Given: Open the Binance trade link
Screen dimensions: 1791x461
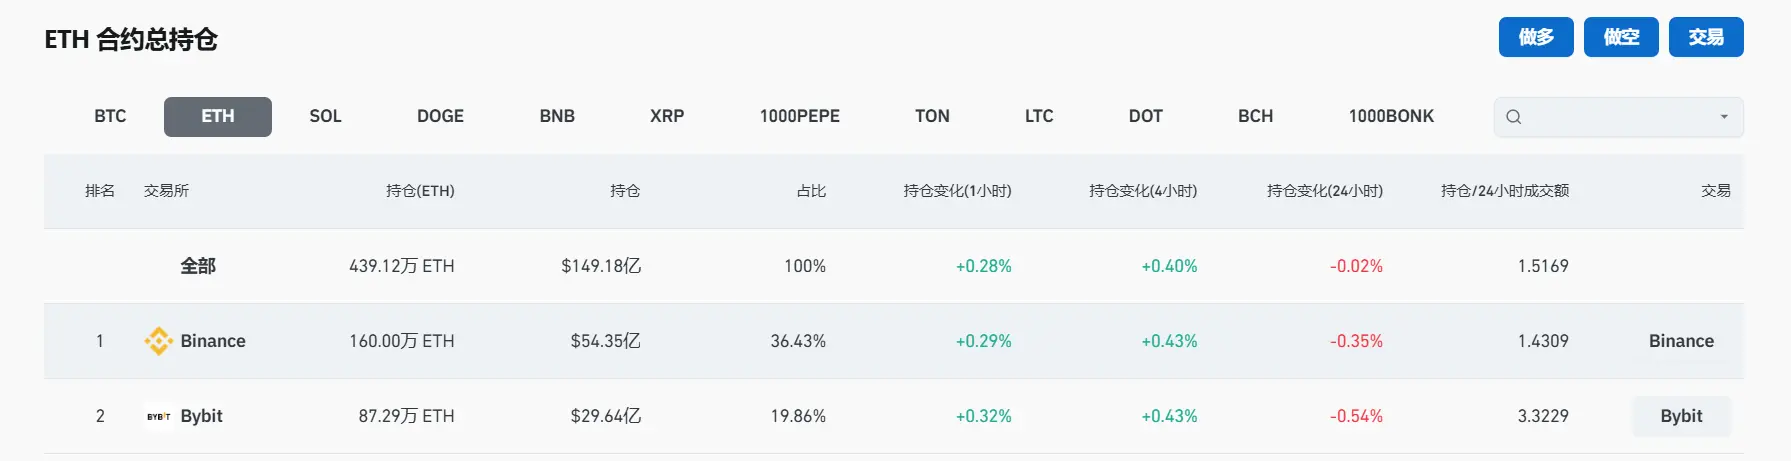Looking at the screenshot, I should pyautogui.click(x=1680, y=341).
